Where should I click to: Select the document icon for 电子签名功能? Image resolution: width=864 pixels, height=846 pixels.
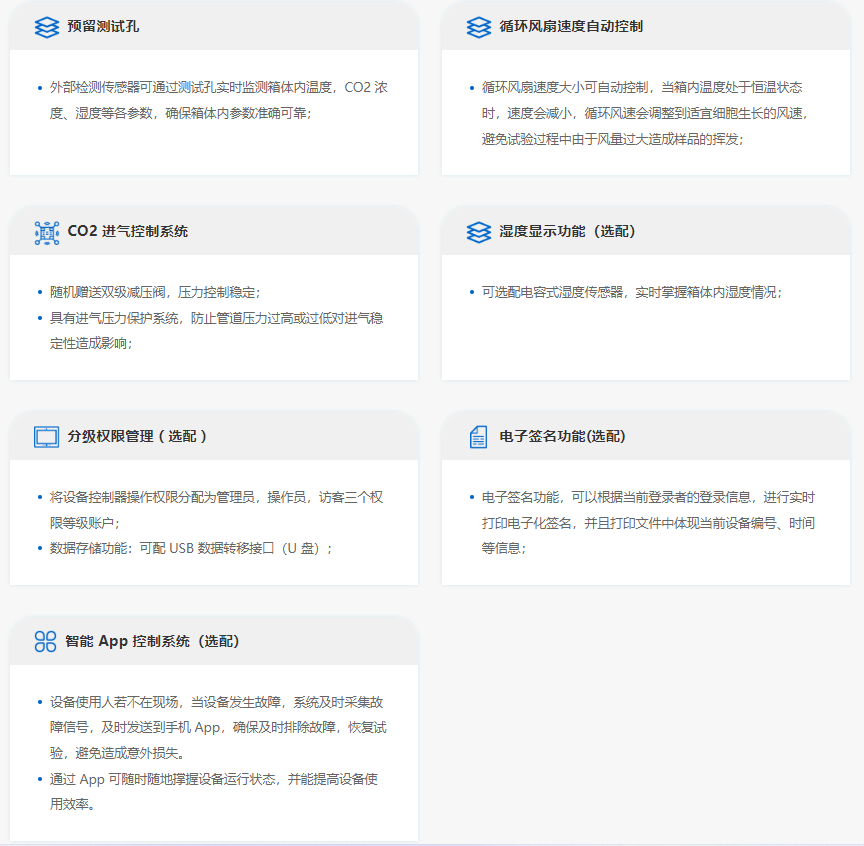[x=478, y=437]
